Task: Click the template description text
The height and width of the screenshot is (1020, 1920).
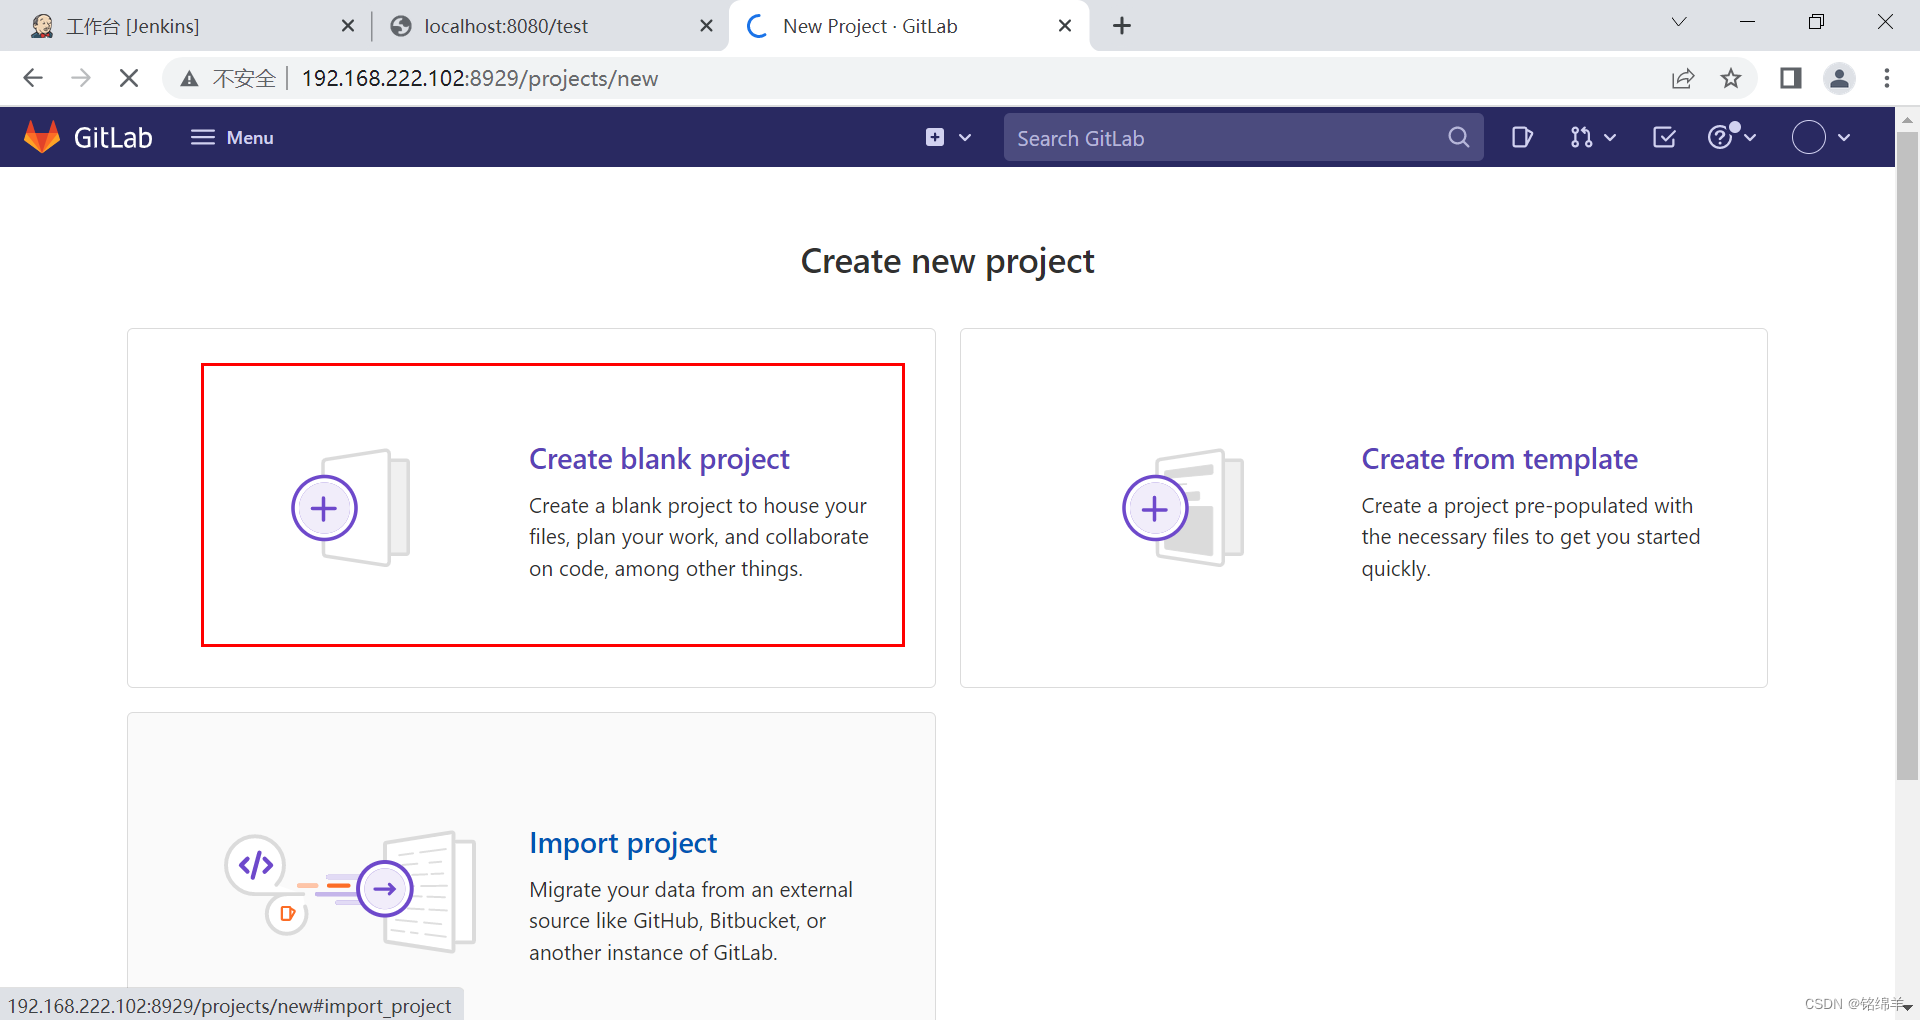Action: click(1530, 537)
